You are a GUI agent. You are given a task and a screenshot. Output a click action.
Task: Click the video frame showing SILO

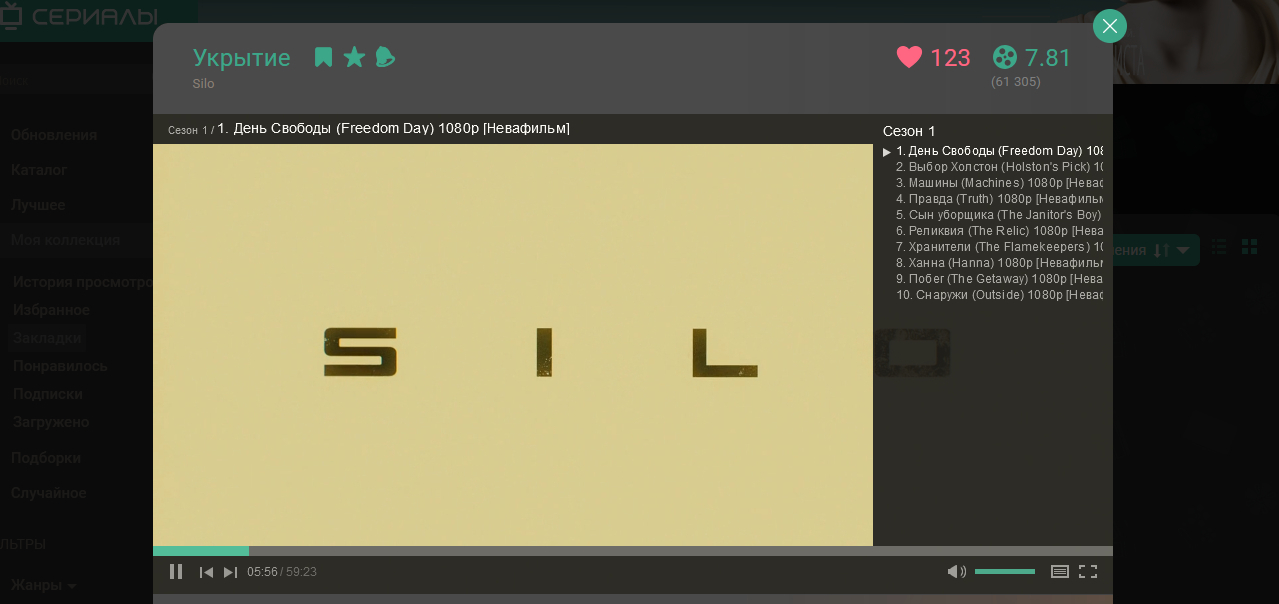[513, 345]
